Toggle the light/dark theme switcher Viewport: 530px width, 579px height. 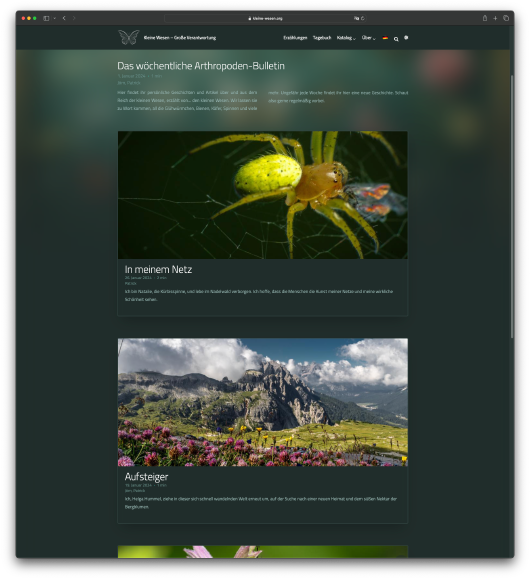click(x=406, y=38)
